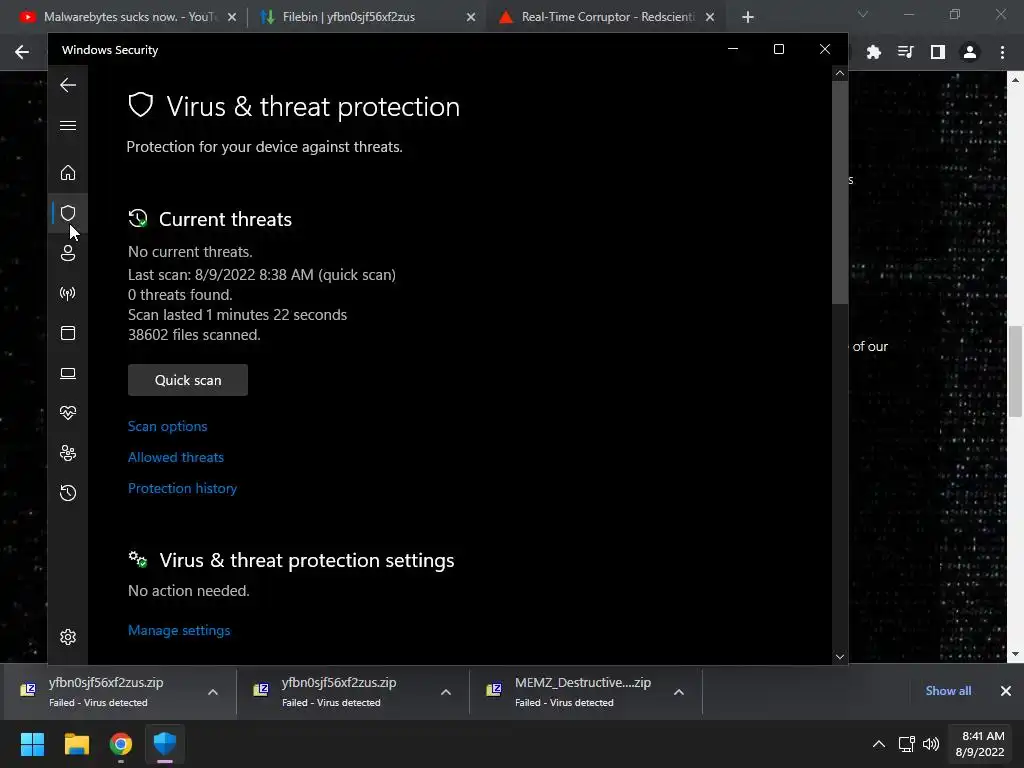
Task: Close the Malwarebytes YouTube tab
Action: pyautogui.click(x=232, y=17)
